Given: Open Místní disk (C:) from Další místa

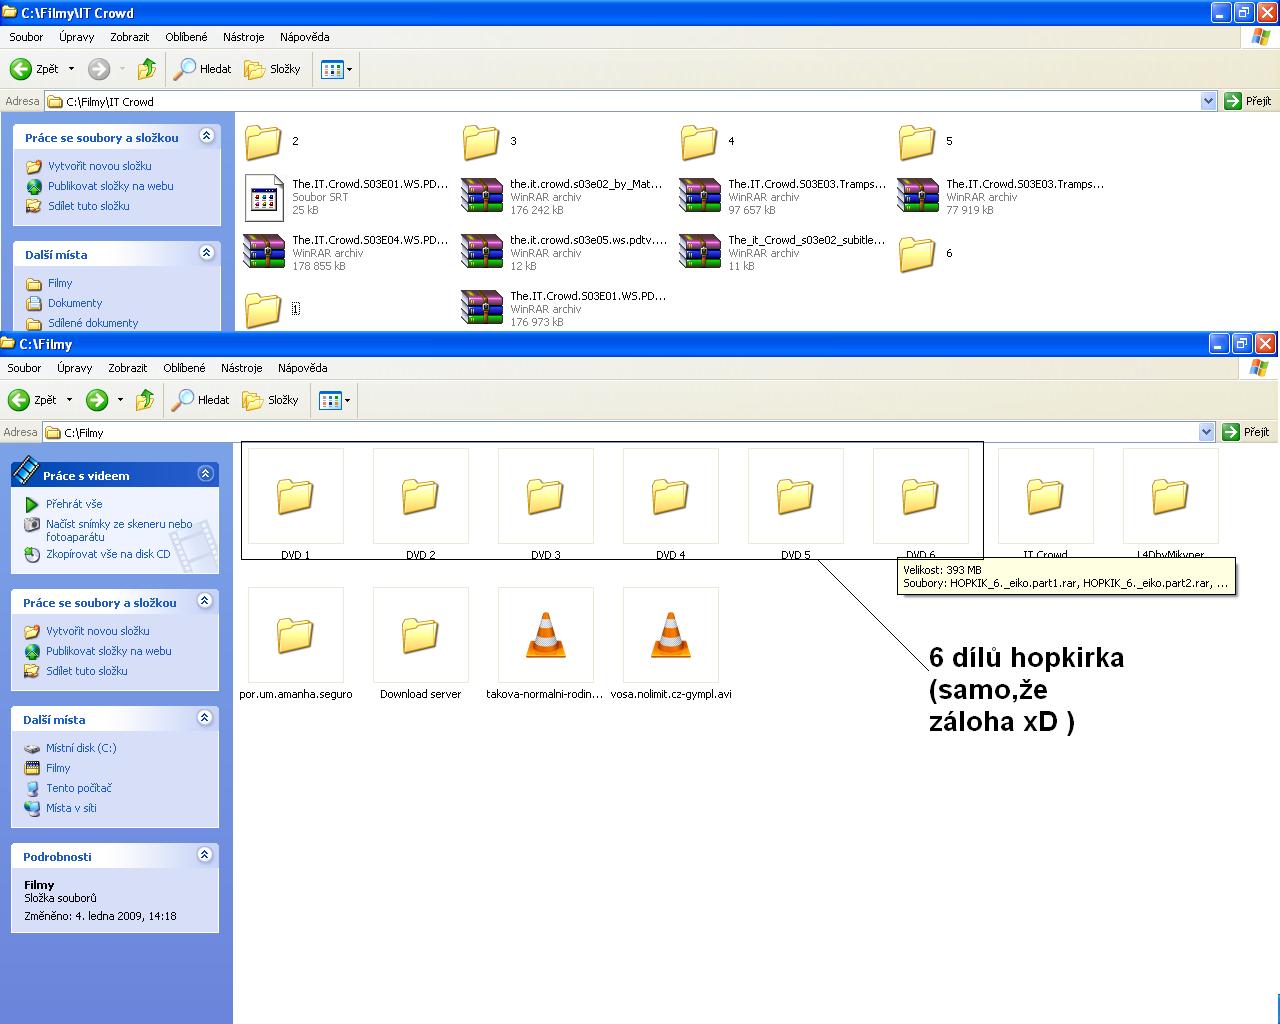Looking at the screenshot, I should pyautogui.click(x=81, y=748).
